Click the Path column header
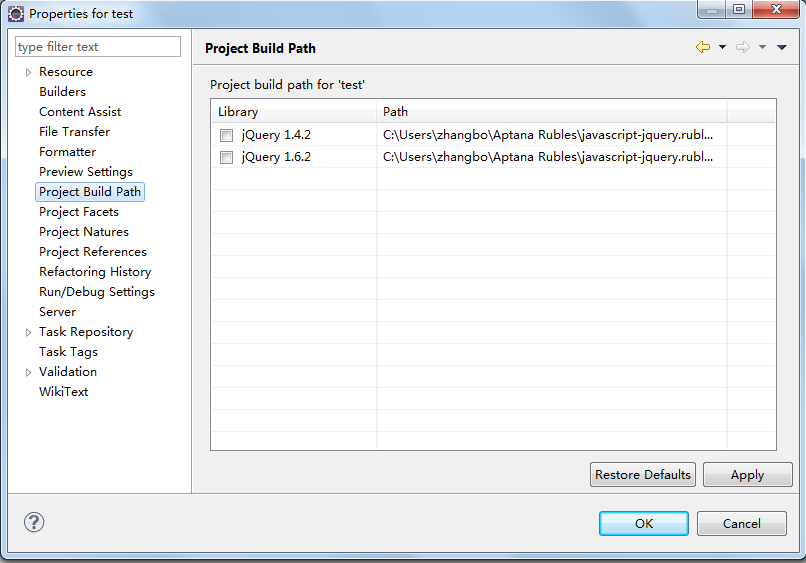This screenshot has height=563, width=806. [x=552, y=112]
